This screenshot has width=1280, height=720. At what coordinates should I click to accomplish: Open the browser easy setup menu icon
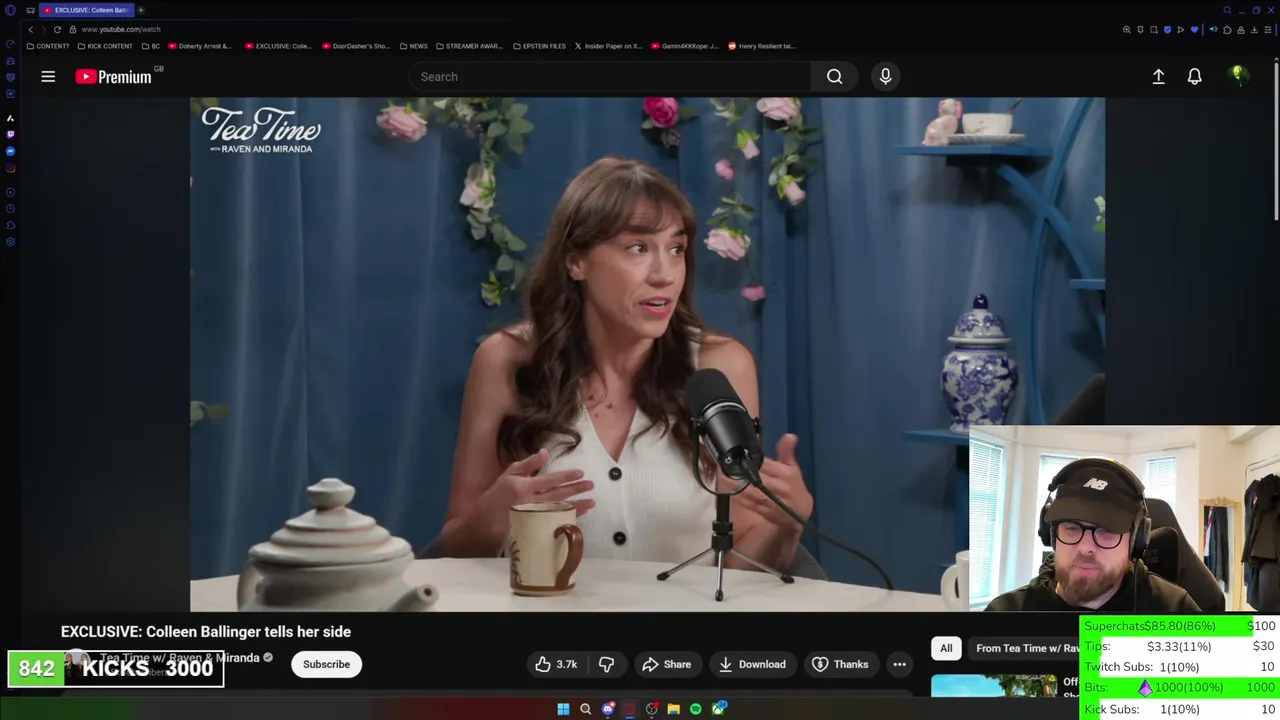tap(1268, 29)
